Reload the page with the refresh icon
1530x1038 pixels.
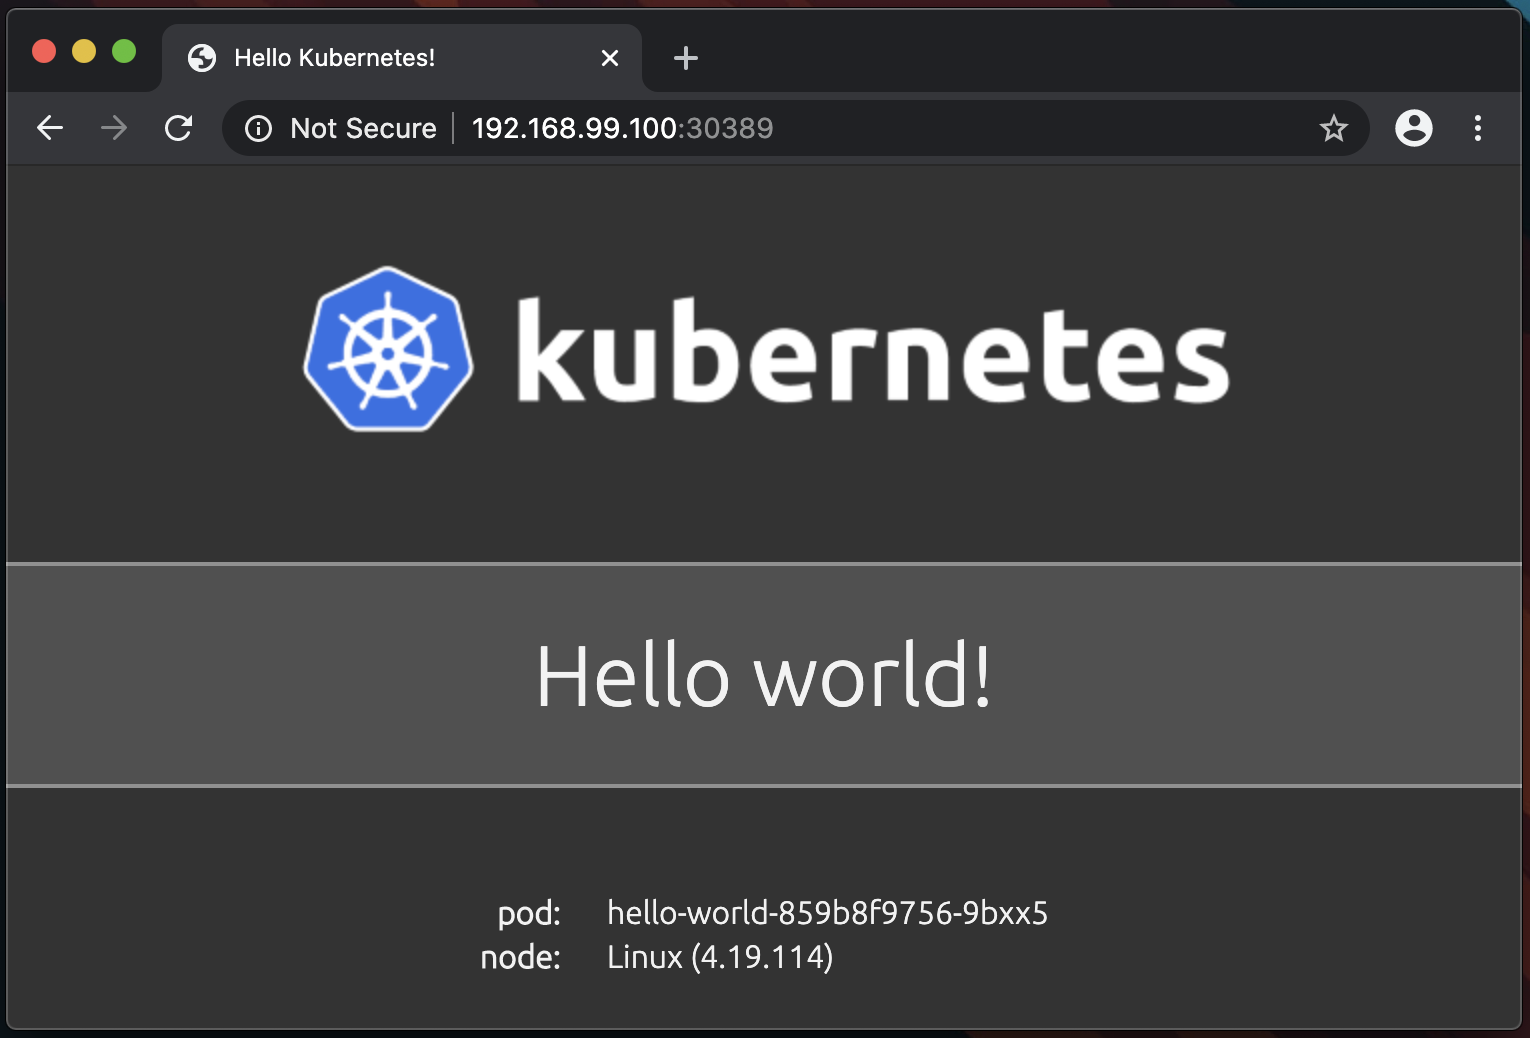pyautogui.click(x=178, y=128)
